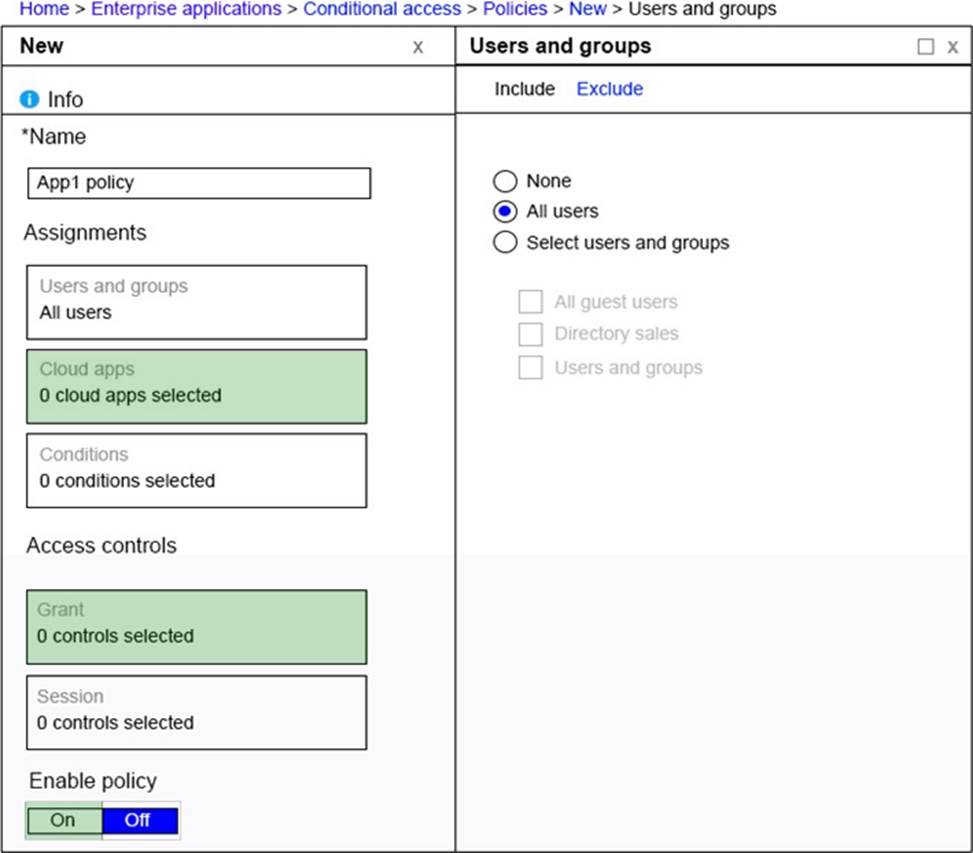Choose Select users and groups radio option
This screenshot has height=853, width=973.
pyautogui.click(x=506, y=242)
